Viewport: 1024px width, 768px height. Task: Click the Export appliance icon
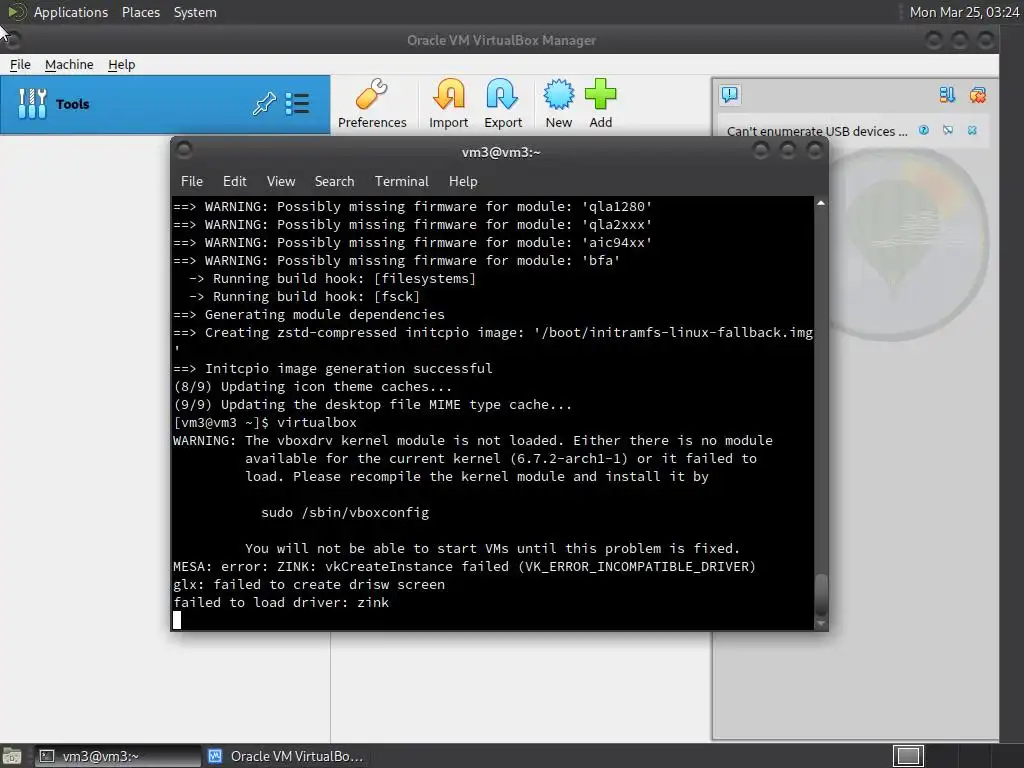click(502, 104)
